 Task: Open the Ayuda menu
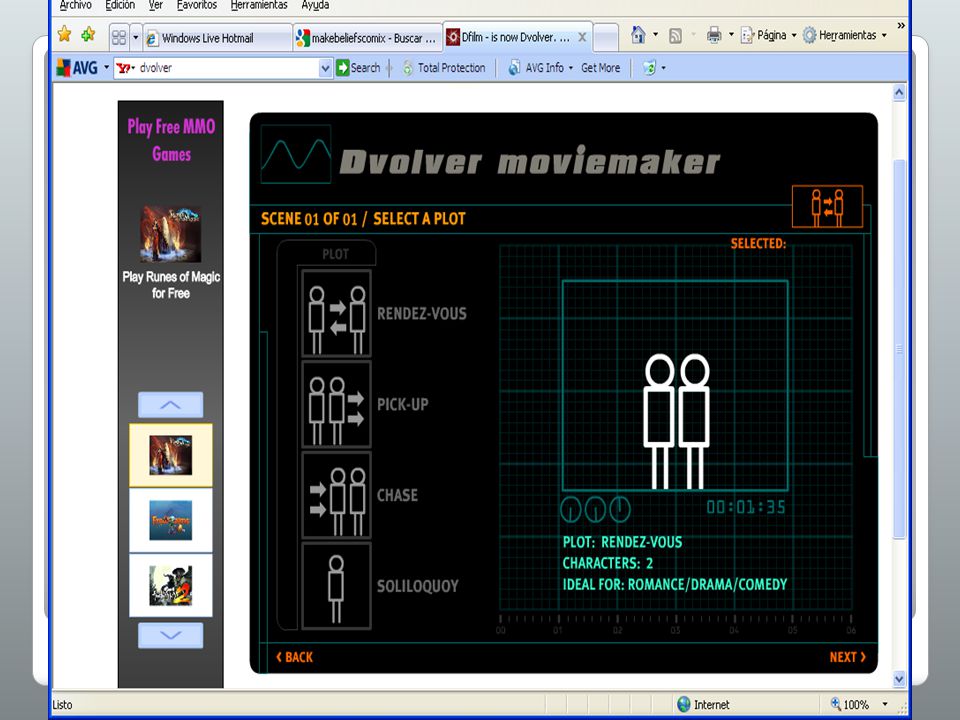[x=315, y=5]
